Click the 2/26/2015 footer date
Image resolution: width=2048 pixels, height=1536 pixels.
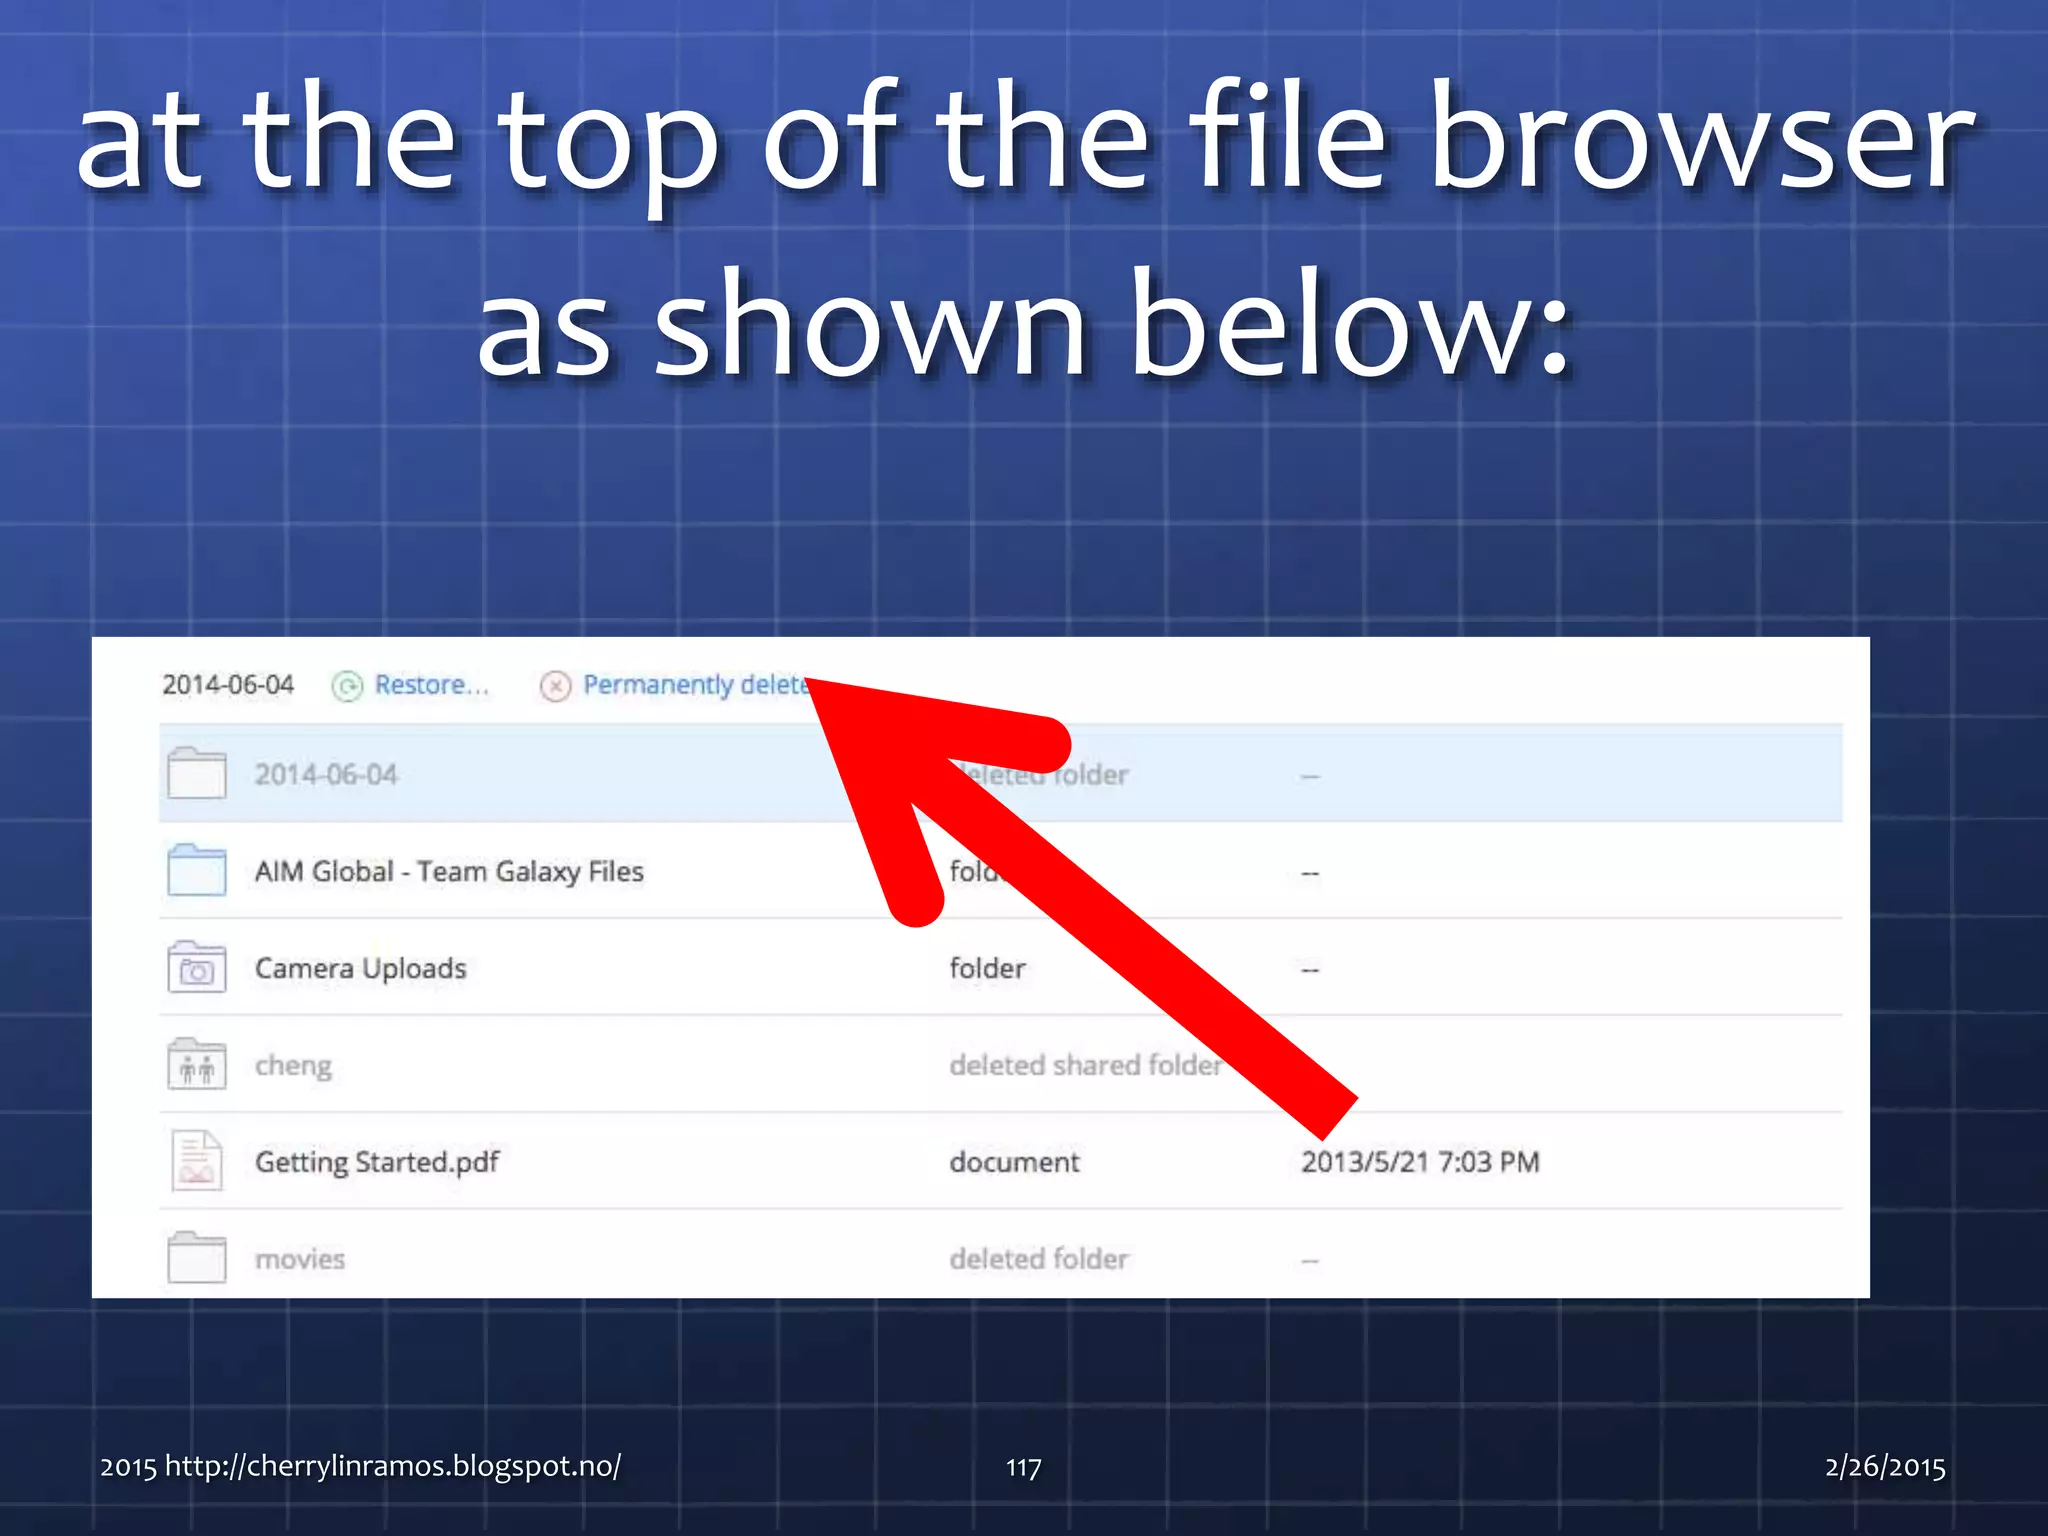pyautogui.click(x=1885, y=1467)
